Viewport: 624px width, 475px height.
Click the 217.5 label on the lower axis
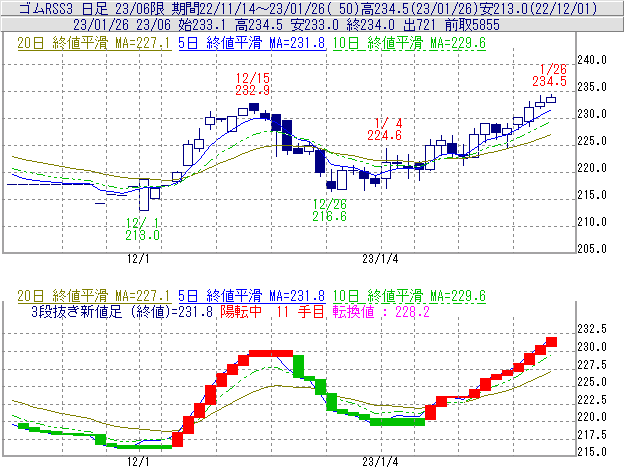click(x=592, y=434)
